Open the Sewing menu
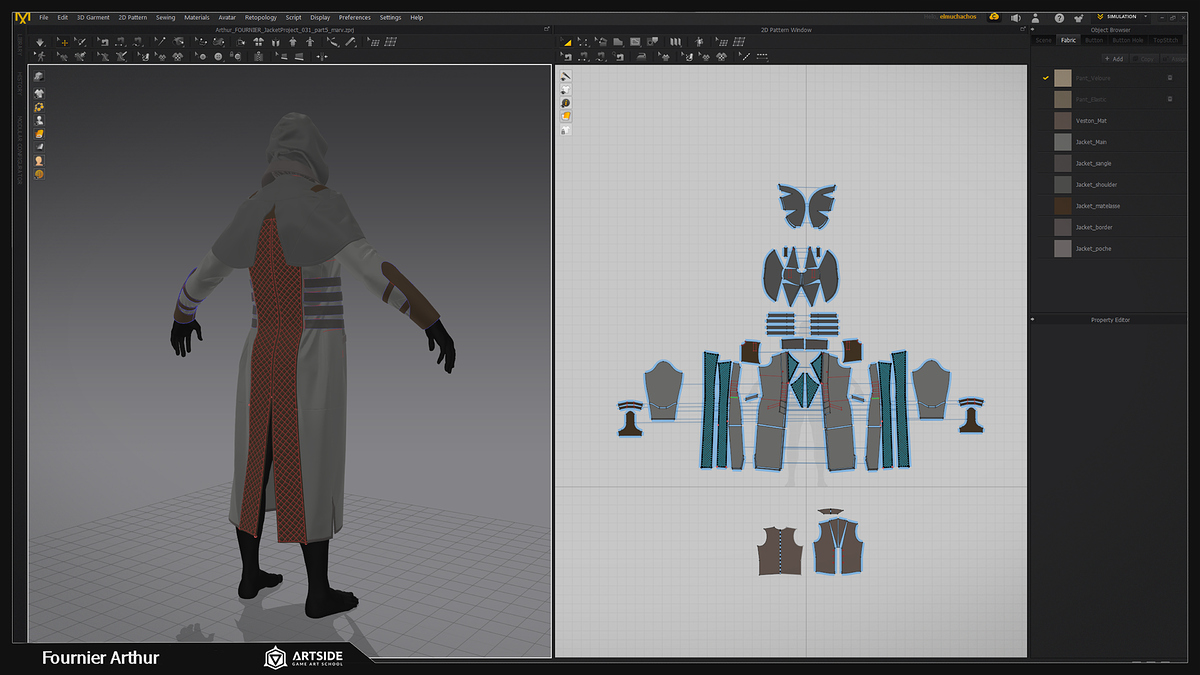The width and height of the screenshot is (1200, 675). click(165, 17)
